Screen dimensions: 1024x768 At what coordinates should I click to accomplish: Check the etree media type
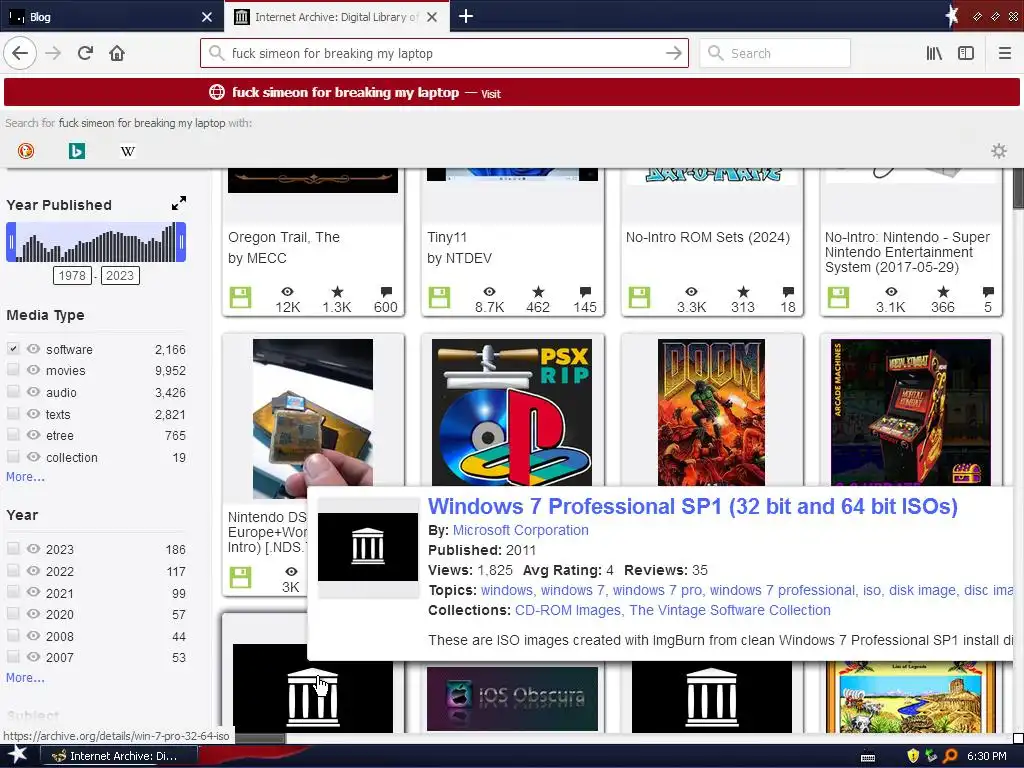coord(12,434)
